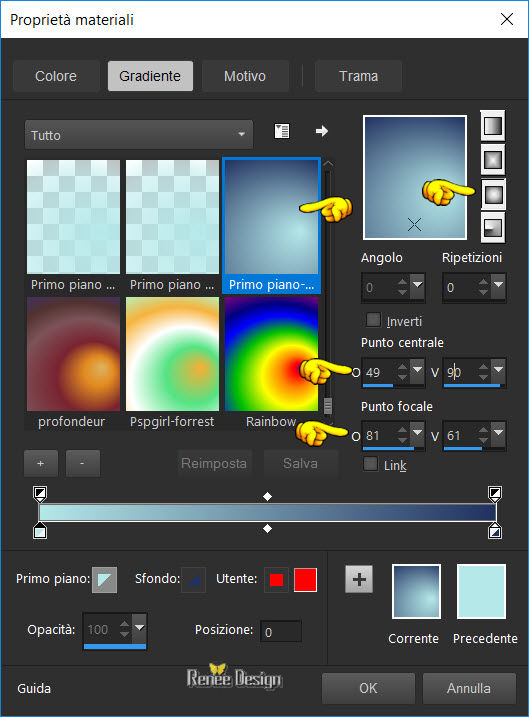Enable the Inverti checkbox
529x717 pixels.
[x=373, y=320]
